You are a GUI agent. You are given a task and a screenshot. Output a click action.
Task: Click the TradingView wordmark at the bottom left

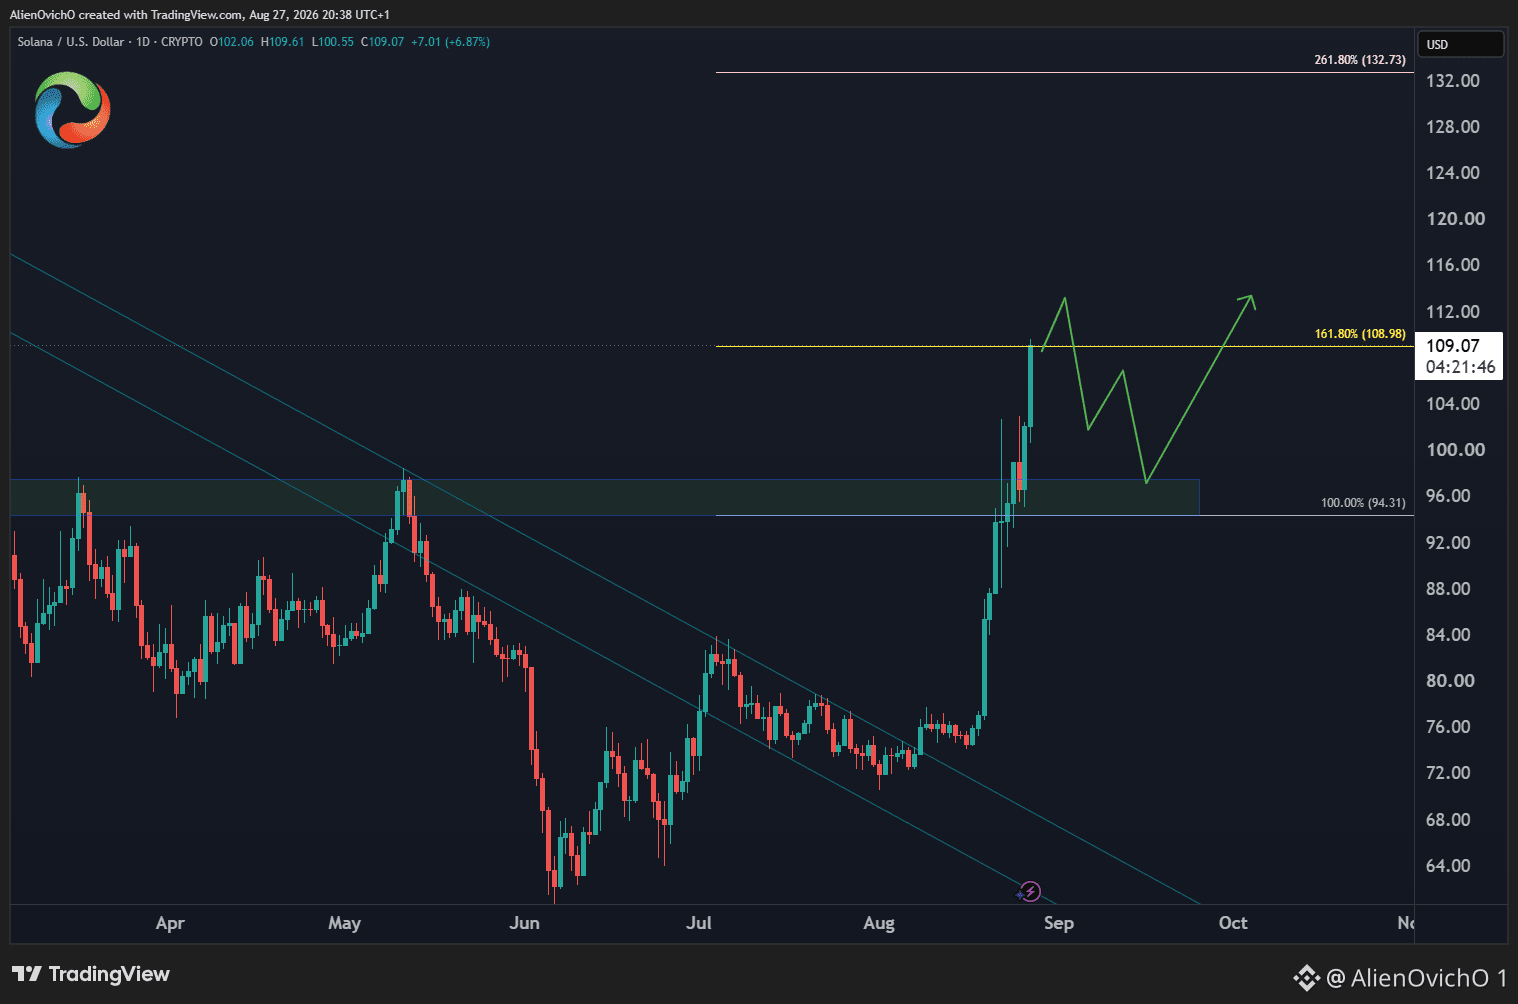(x=109, y=974)
